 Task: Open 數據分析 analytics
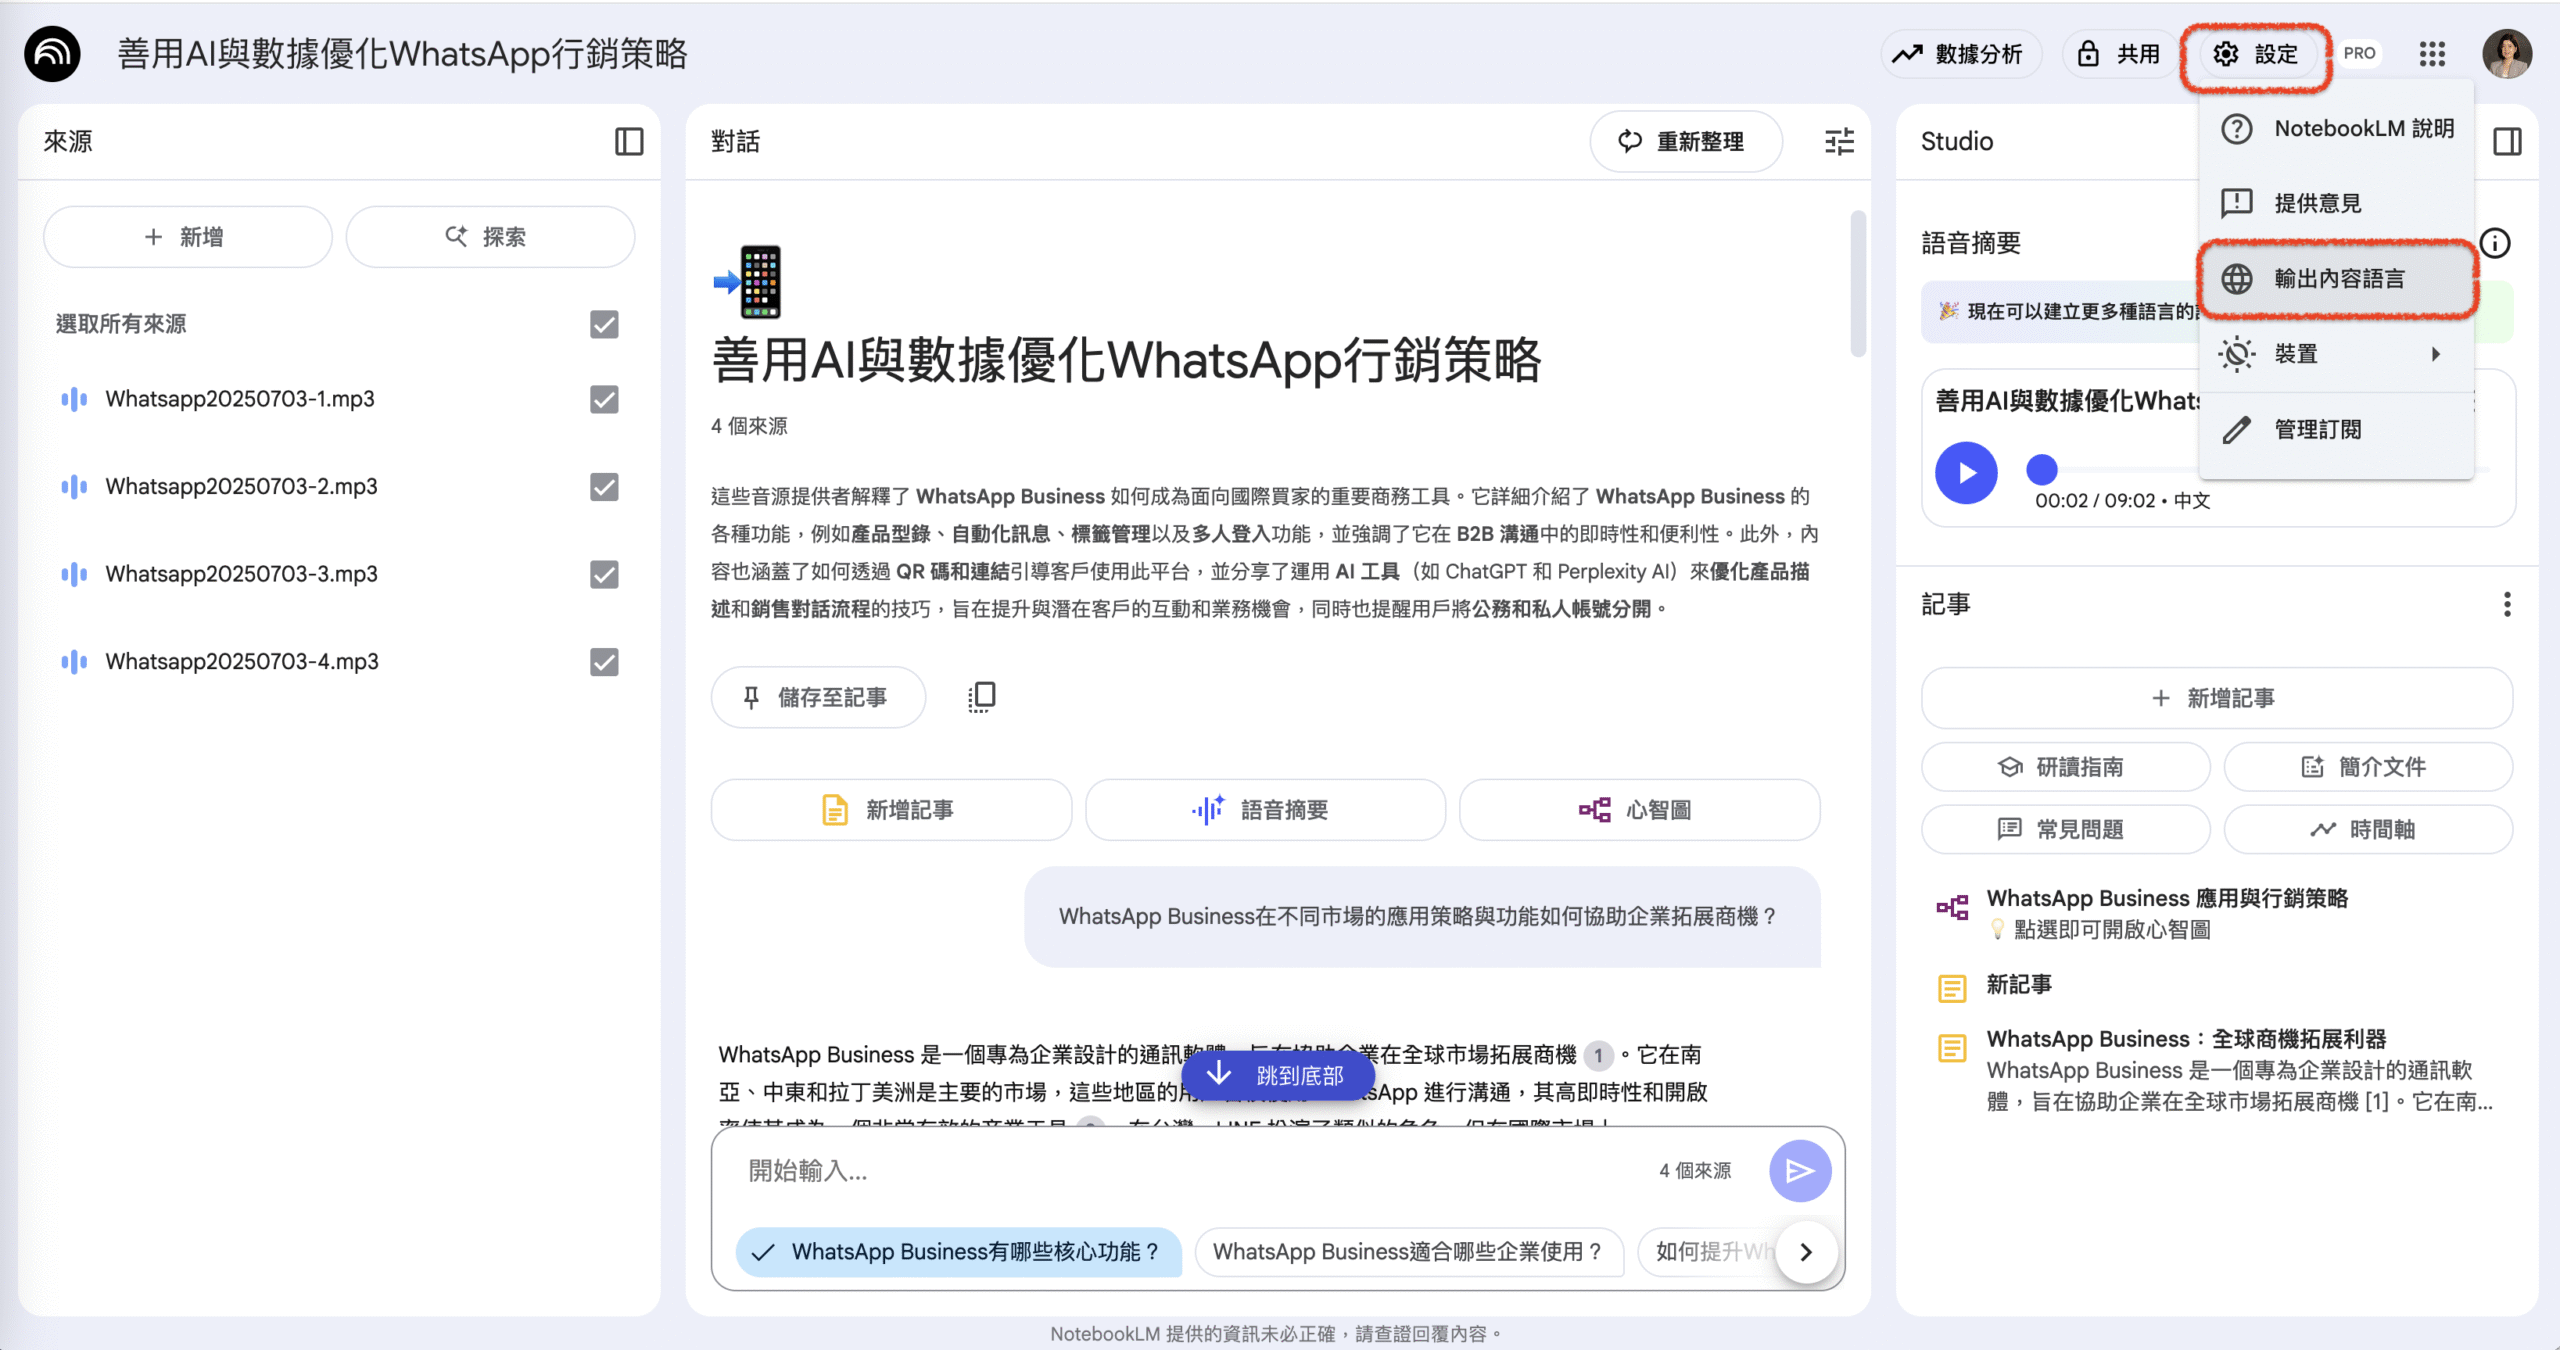[1960, 54]
